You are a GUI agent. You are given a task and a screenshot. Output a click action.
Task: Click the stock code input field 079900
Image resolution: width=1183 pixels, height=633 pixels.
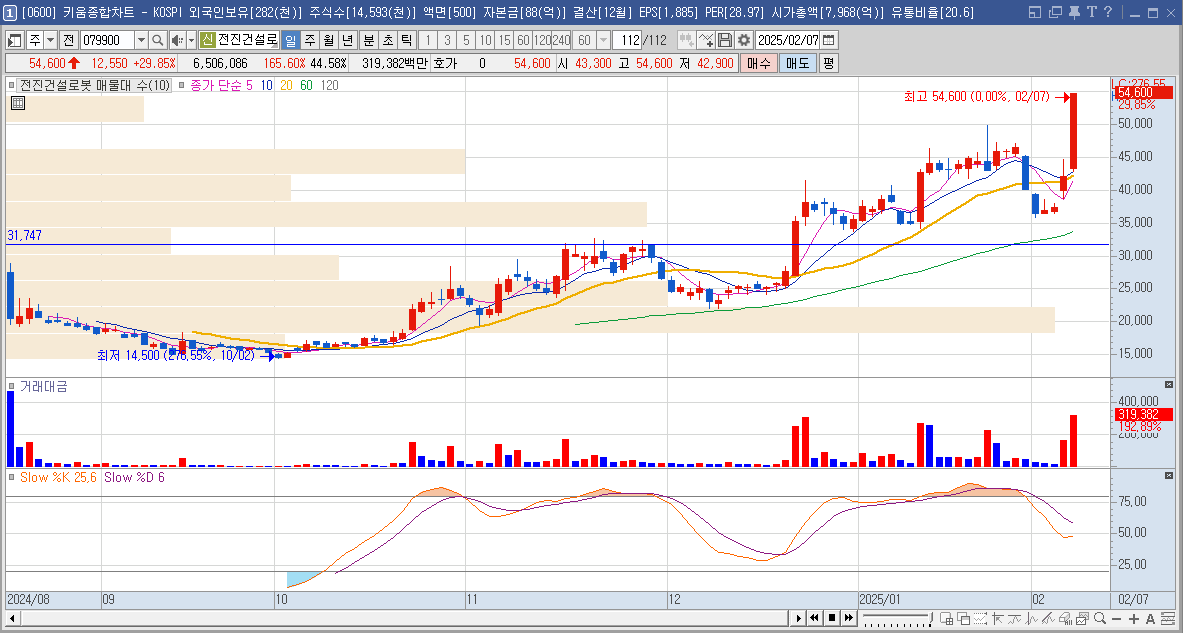click(x=107, y=40)
